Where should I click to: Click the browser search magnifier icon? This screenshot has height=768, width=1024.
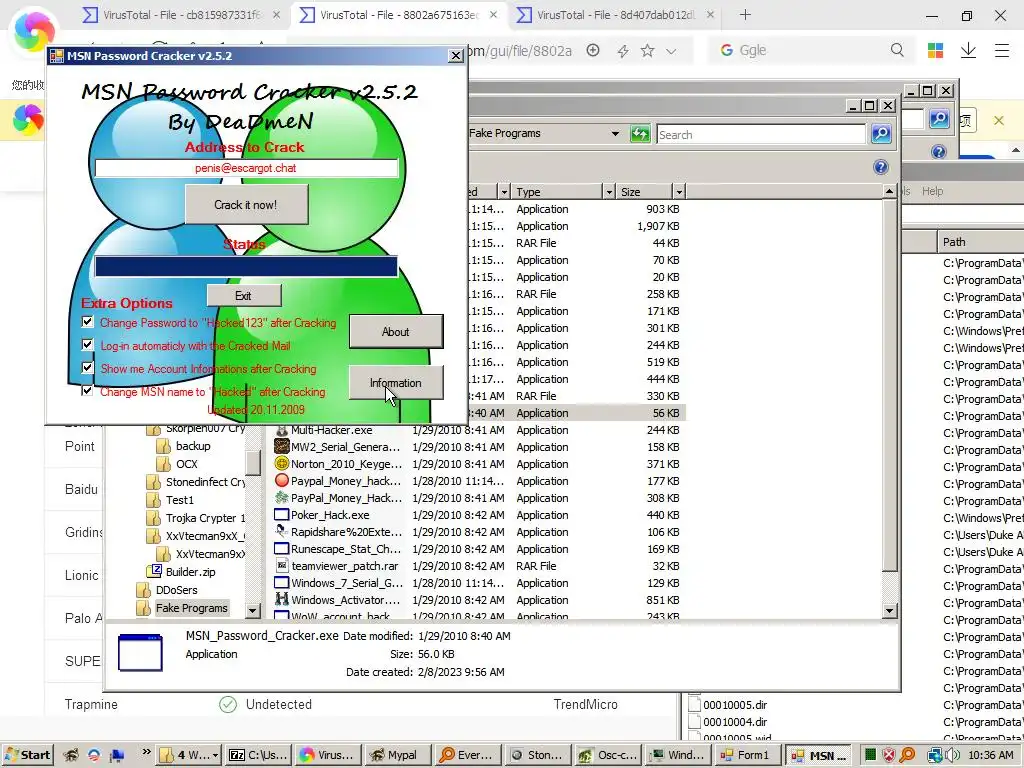tap(897, 50)
